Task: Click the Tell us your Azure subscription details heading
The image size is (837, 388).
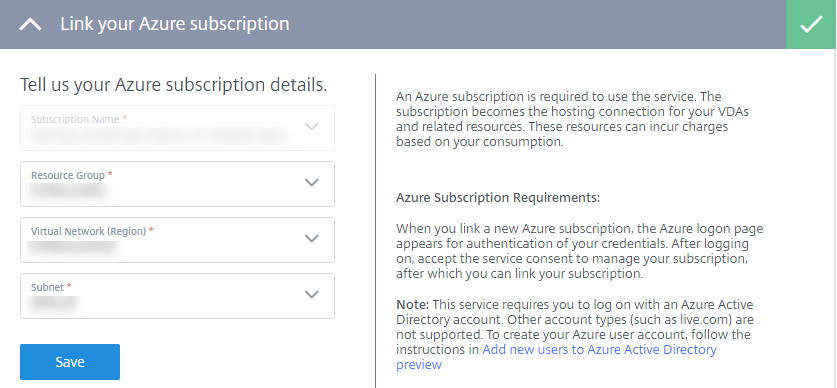Action: (x=173, y=85)
